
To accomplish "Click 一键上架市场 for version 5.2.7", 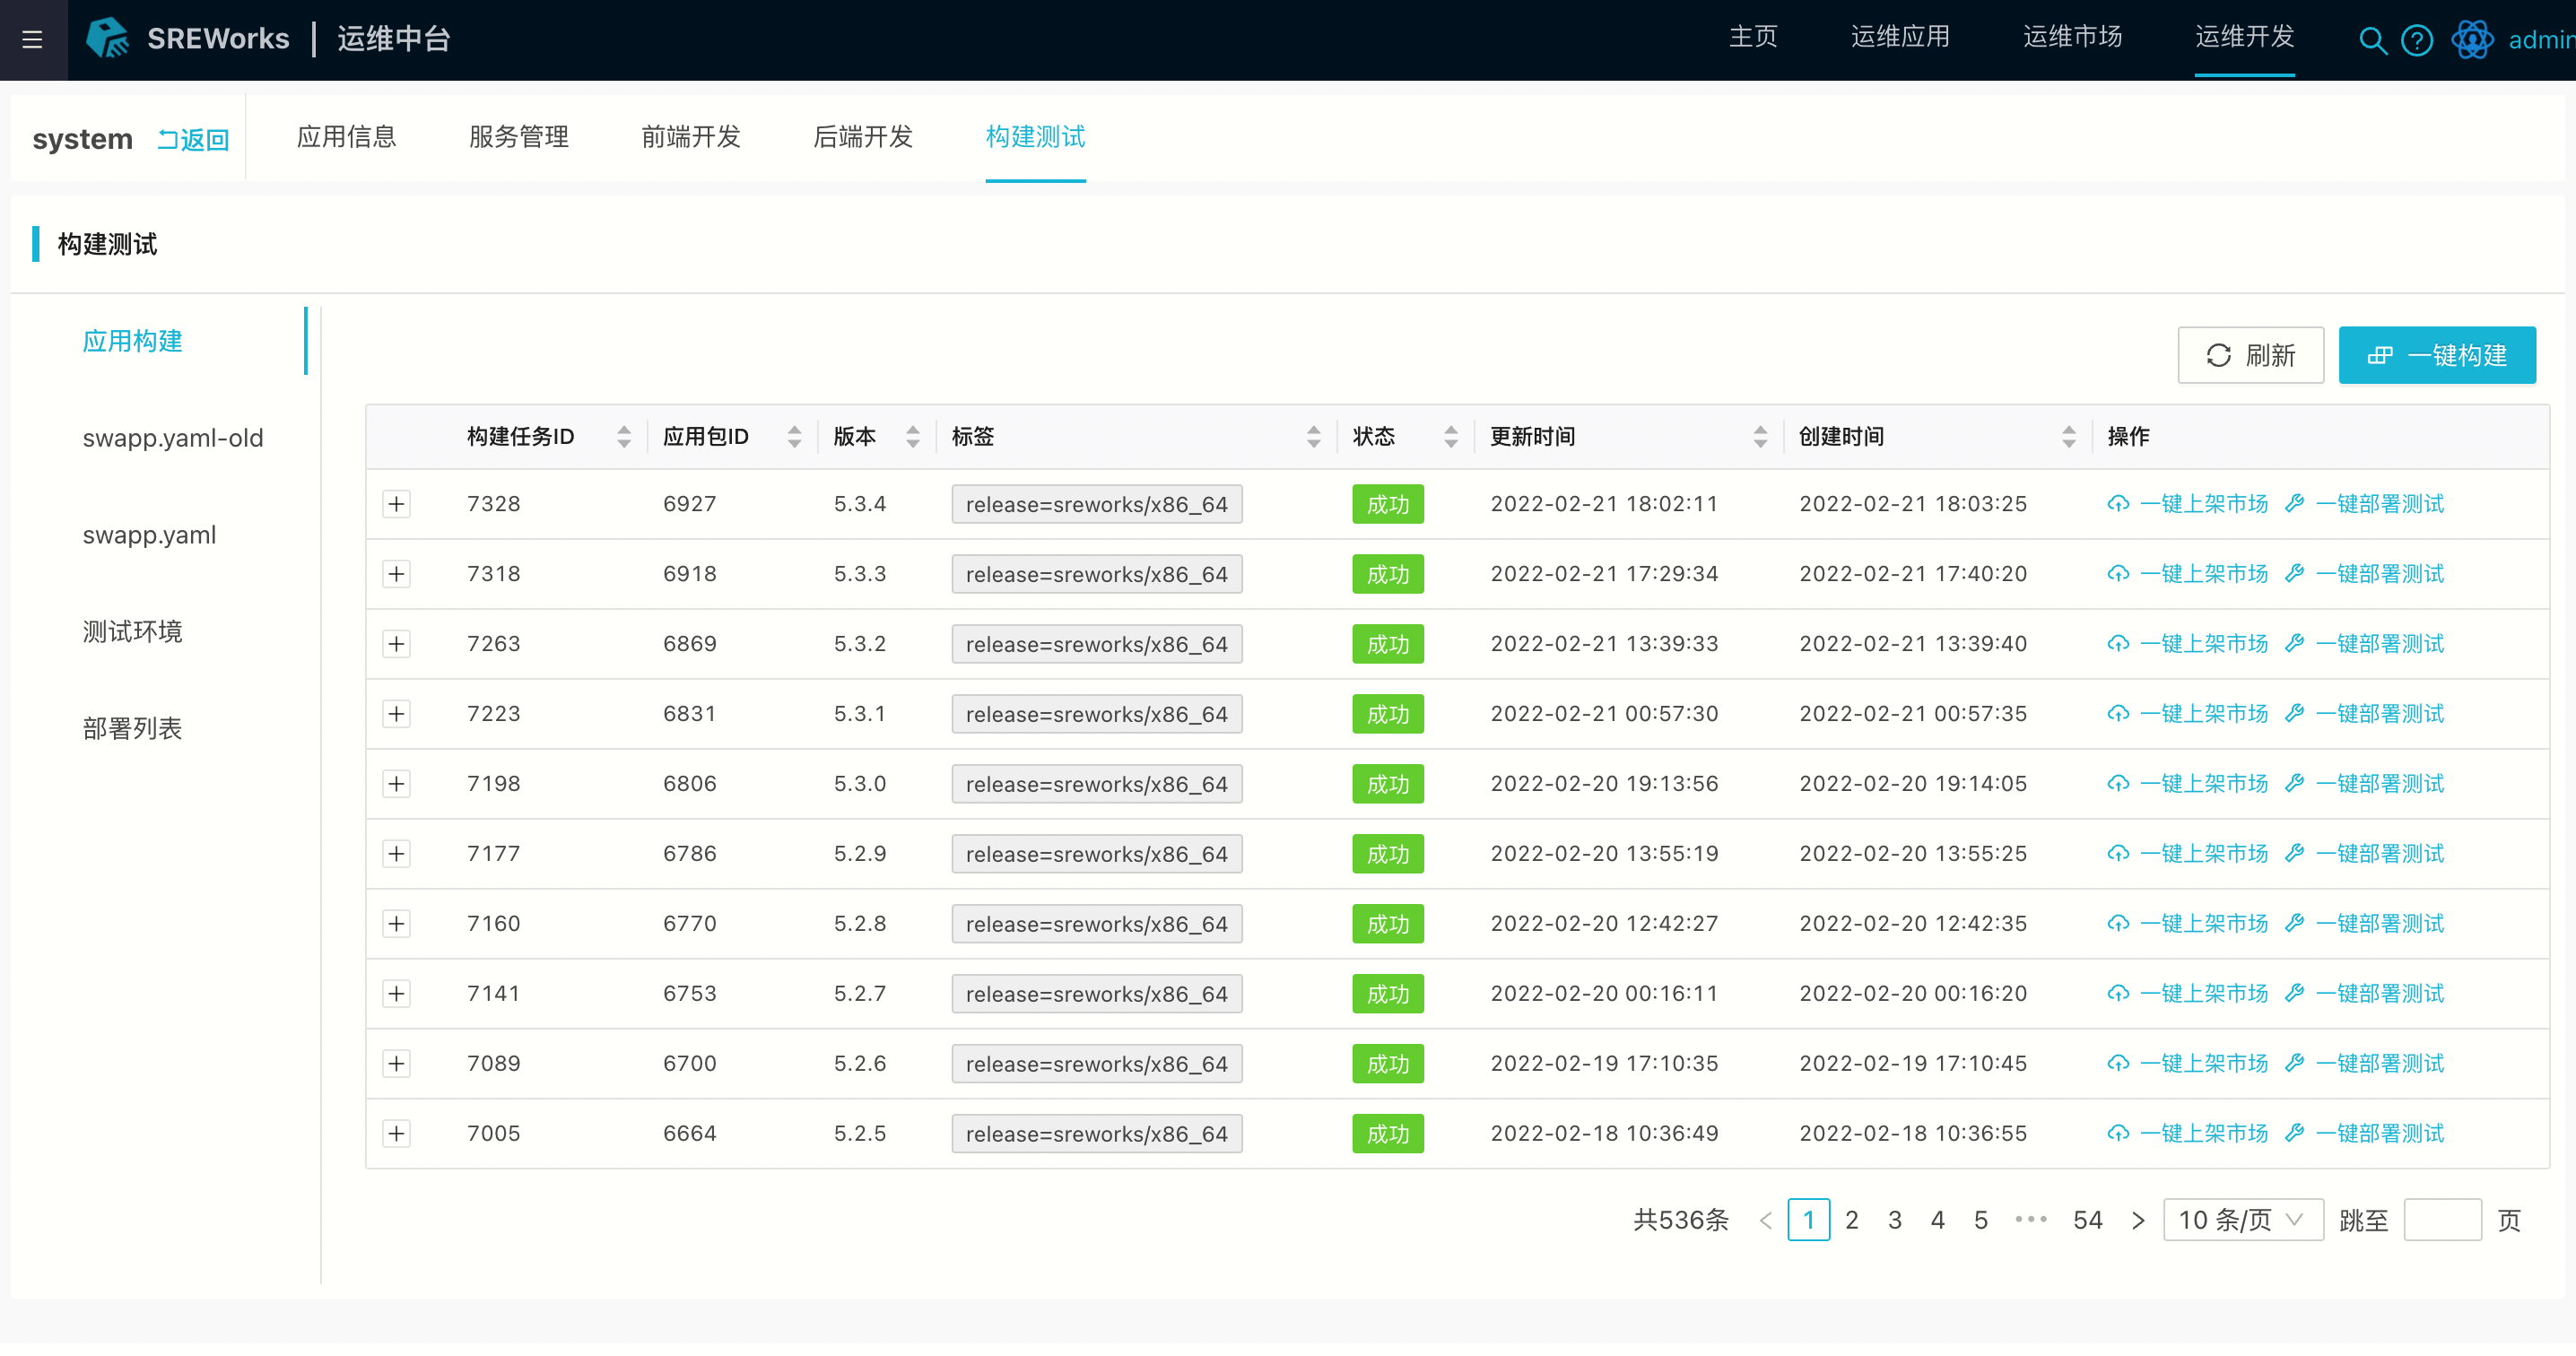I will [2187, 994].
